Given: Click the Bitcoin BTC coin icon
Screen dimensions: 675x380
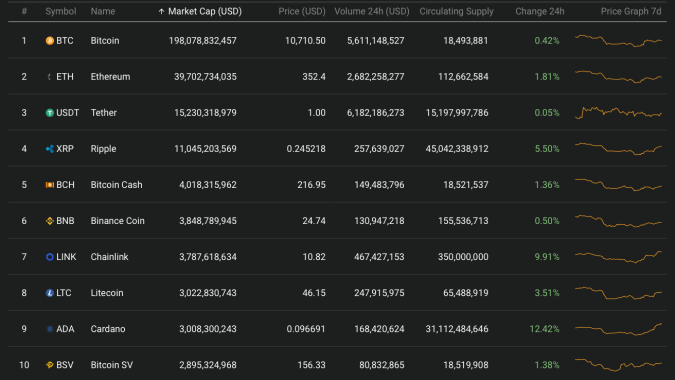Looking at the screenshot, I should (x=50, y=41).
